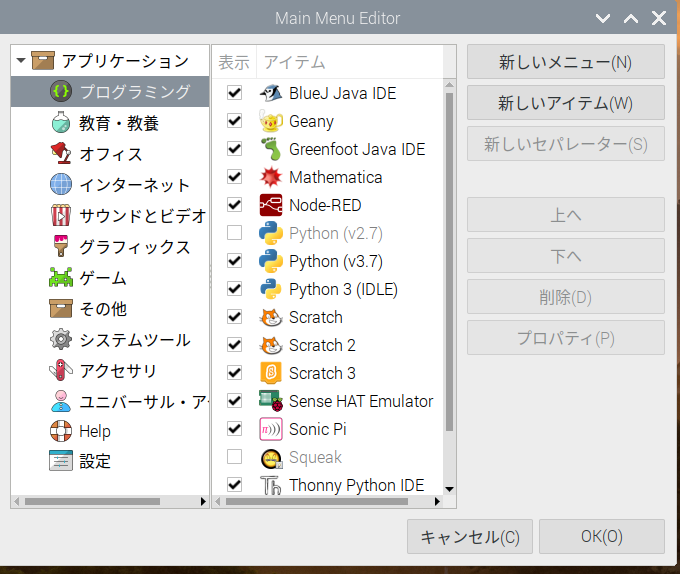Click the item list vertical scrollbar
The width and height of the screenshot is (680, 574).
[449, 262]
